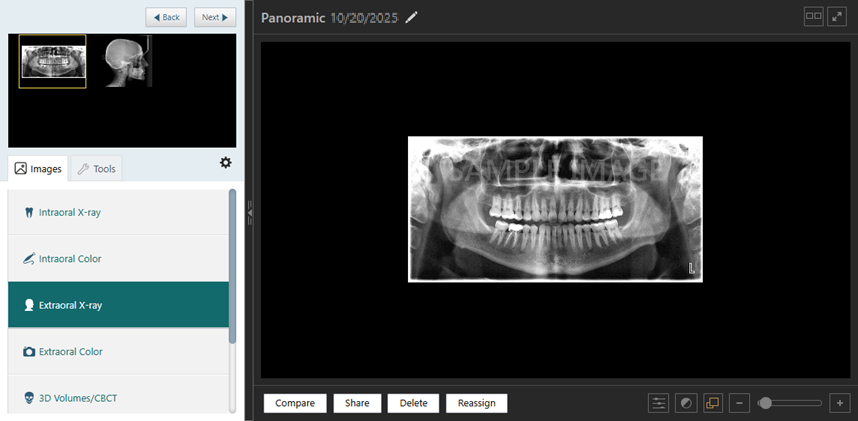Image resolution: width=858 pixels, height=421 pixels.
Task: Edit the Panoramic title with pencil icon
Action: pos(412,18)
